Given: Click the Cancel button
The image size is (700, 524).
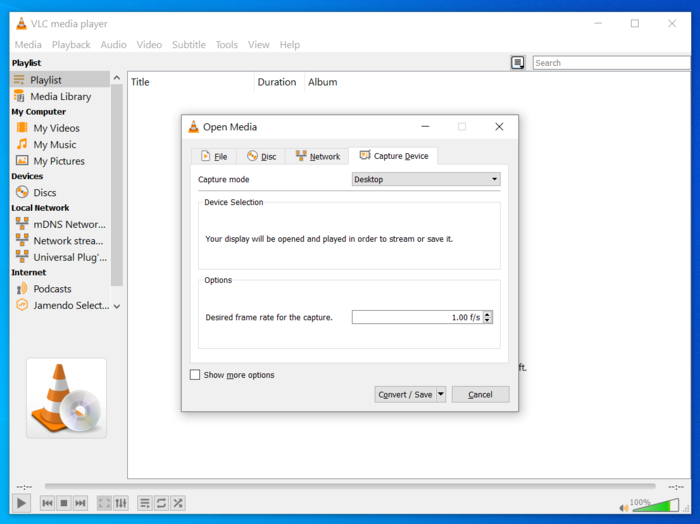Looking at the screenshot, I should [480, 394].
